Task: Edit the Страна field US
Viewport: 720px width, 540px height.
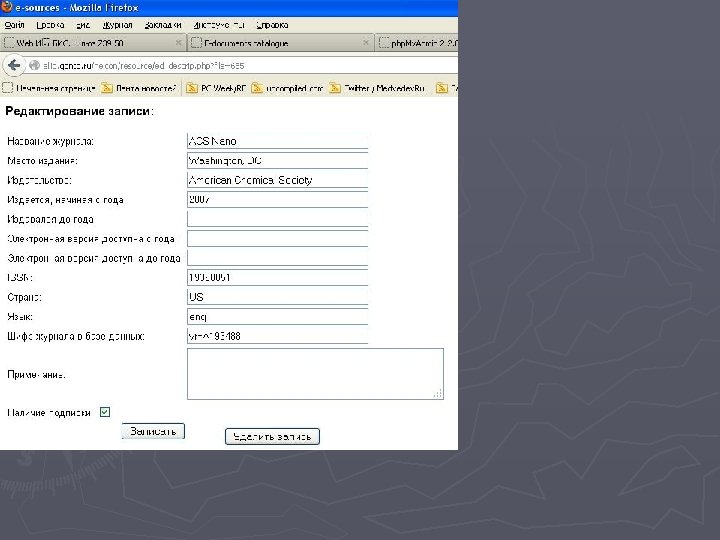Action: [277, 297]
